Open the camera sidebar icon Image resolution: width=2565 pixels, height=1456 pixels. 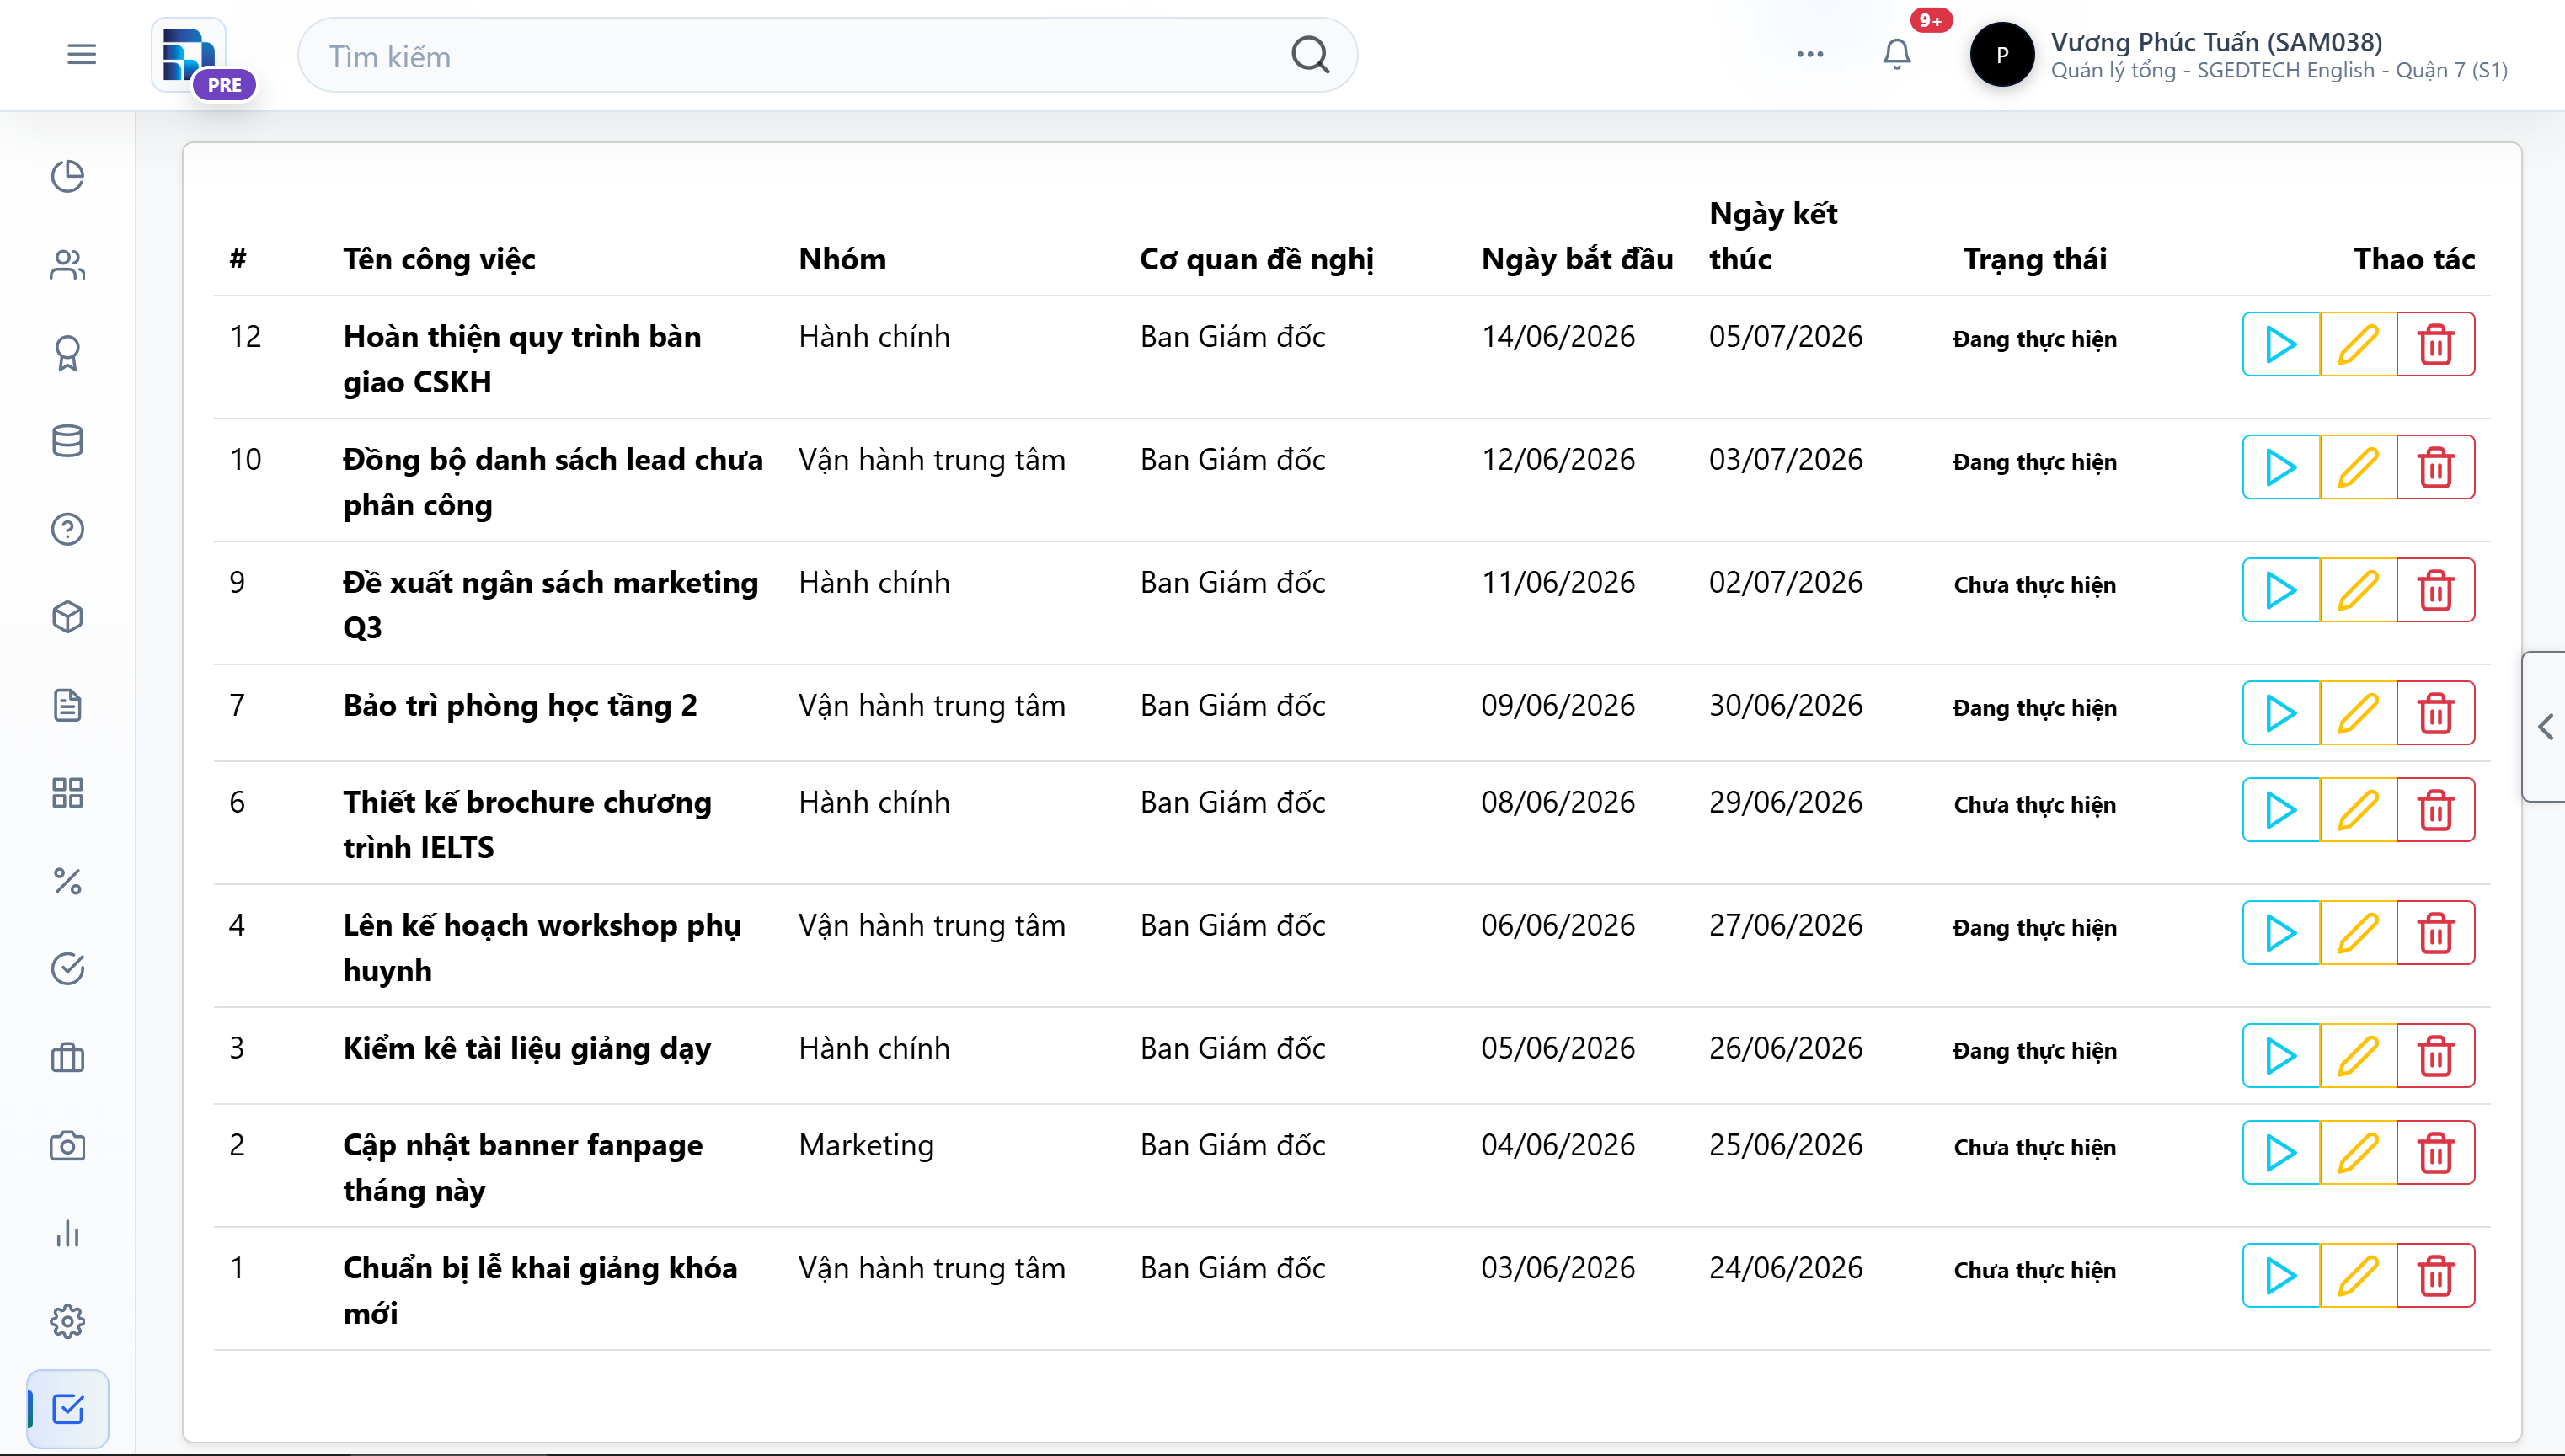click(67, 1145)
